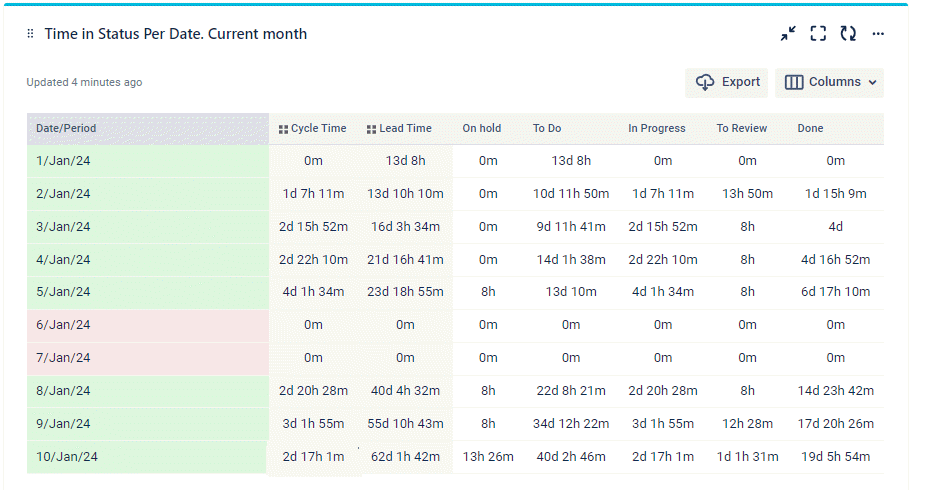Click the grid icon beside Lead Time
Viewport: 928px width, 490px height.
[372, 129]
